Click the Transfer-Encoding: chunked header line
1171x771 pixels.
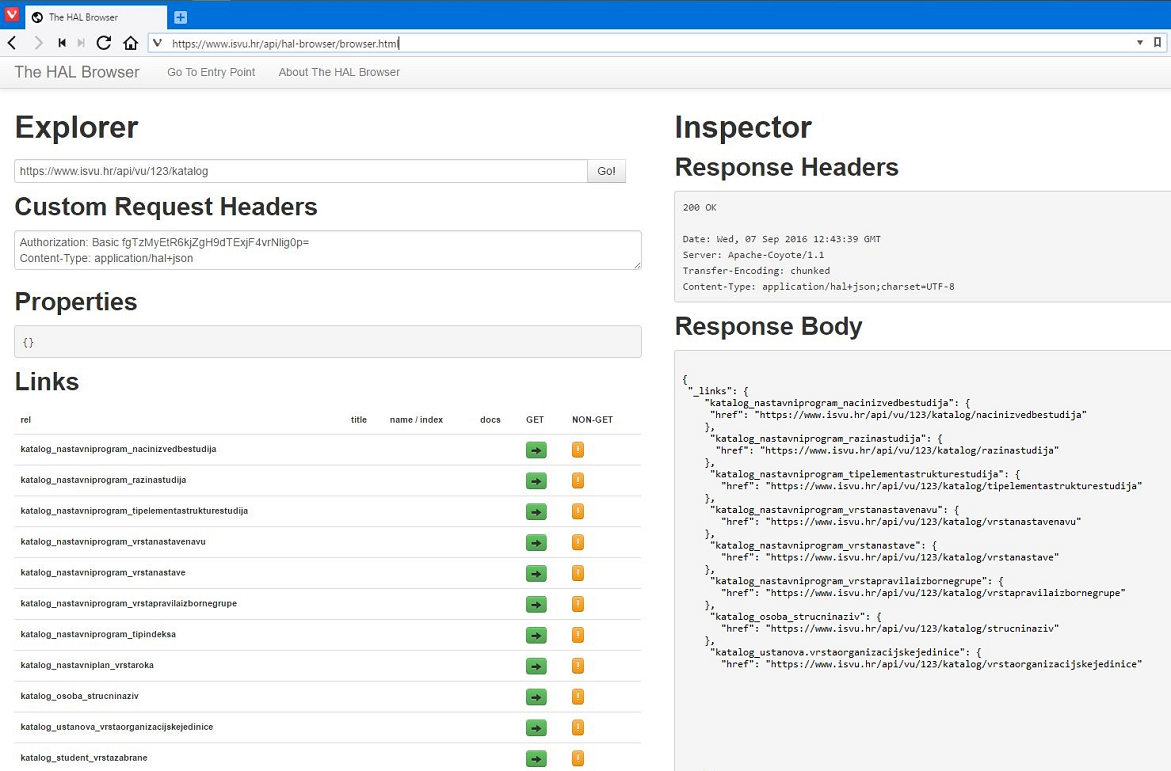point(756,270)
